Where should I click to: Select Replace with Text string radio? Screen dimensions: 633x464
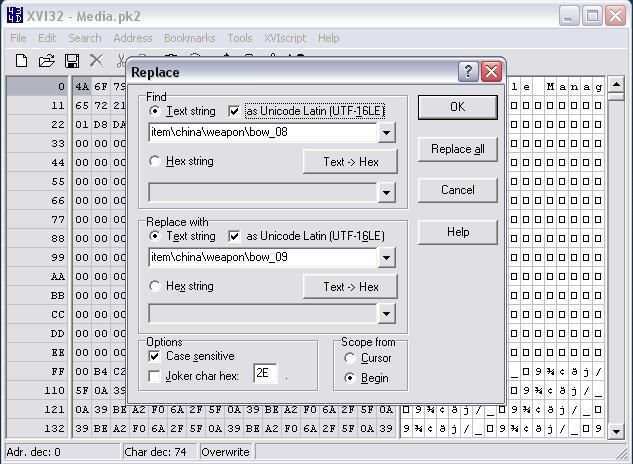coord(154,236)
